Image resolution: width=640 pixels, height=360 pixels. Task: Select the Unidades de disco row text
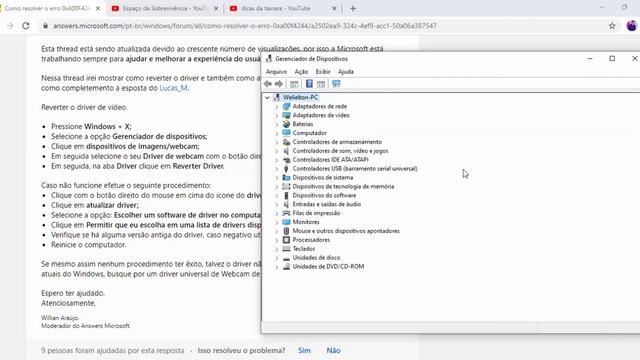click(316, 258)
